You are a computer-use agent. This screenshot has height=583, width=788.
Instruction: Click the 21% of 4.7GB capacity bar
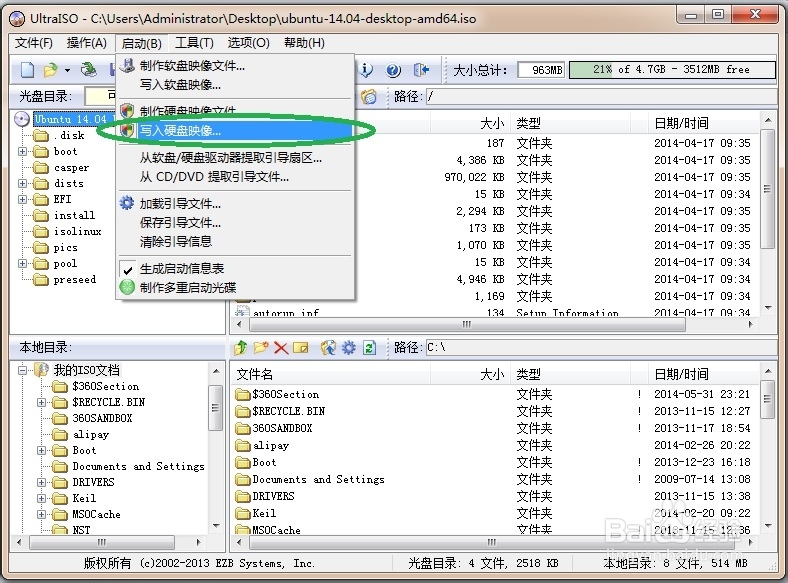[672, 70]
